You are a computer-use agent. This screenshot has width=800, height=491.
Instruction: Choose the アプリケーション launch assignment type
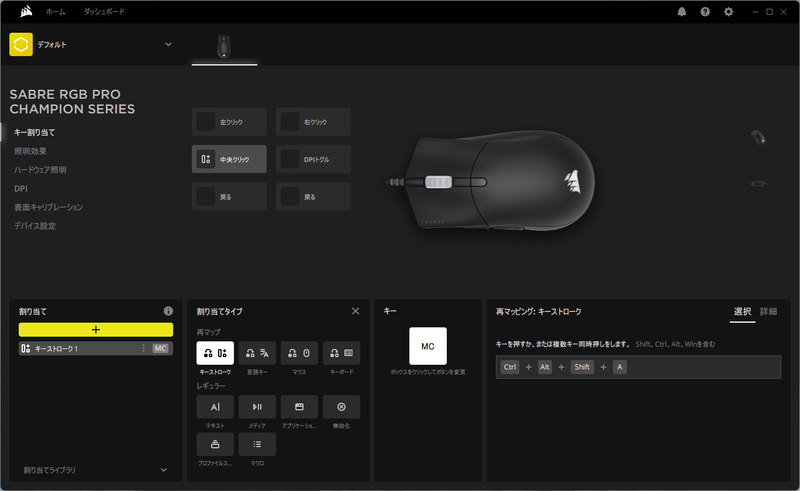(299, 407)
